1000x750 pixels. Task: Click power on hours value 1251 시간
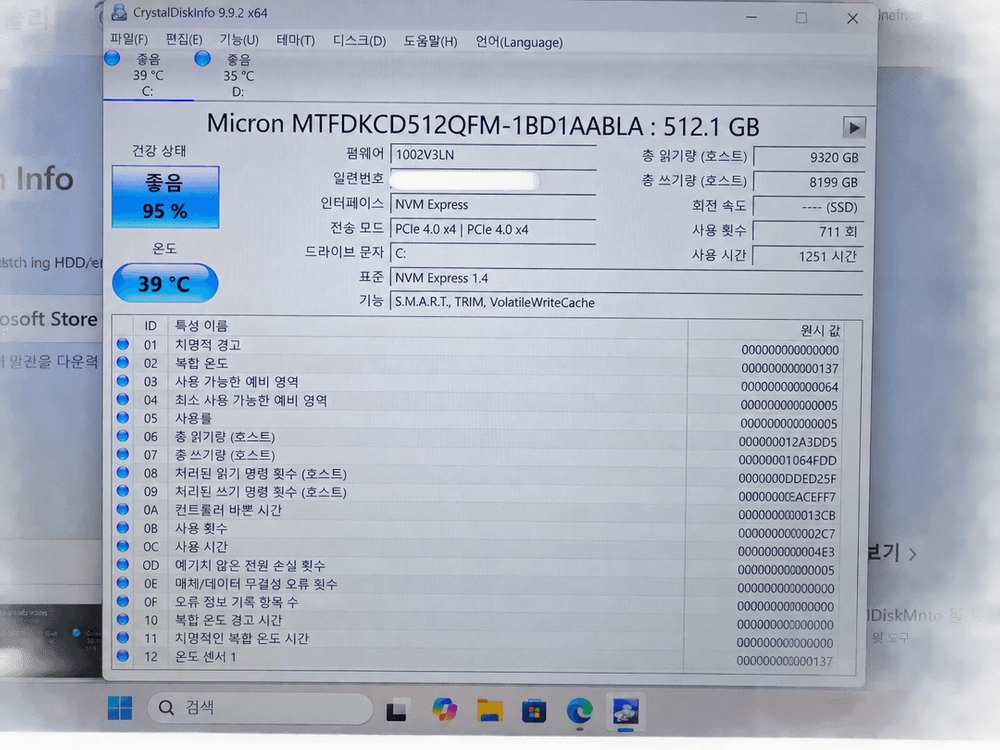808,256
